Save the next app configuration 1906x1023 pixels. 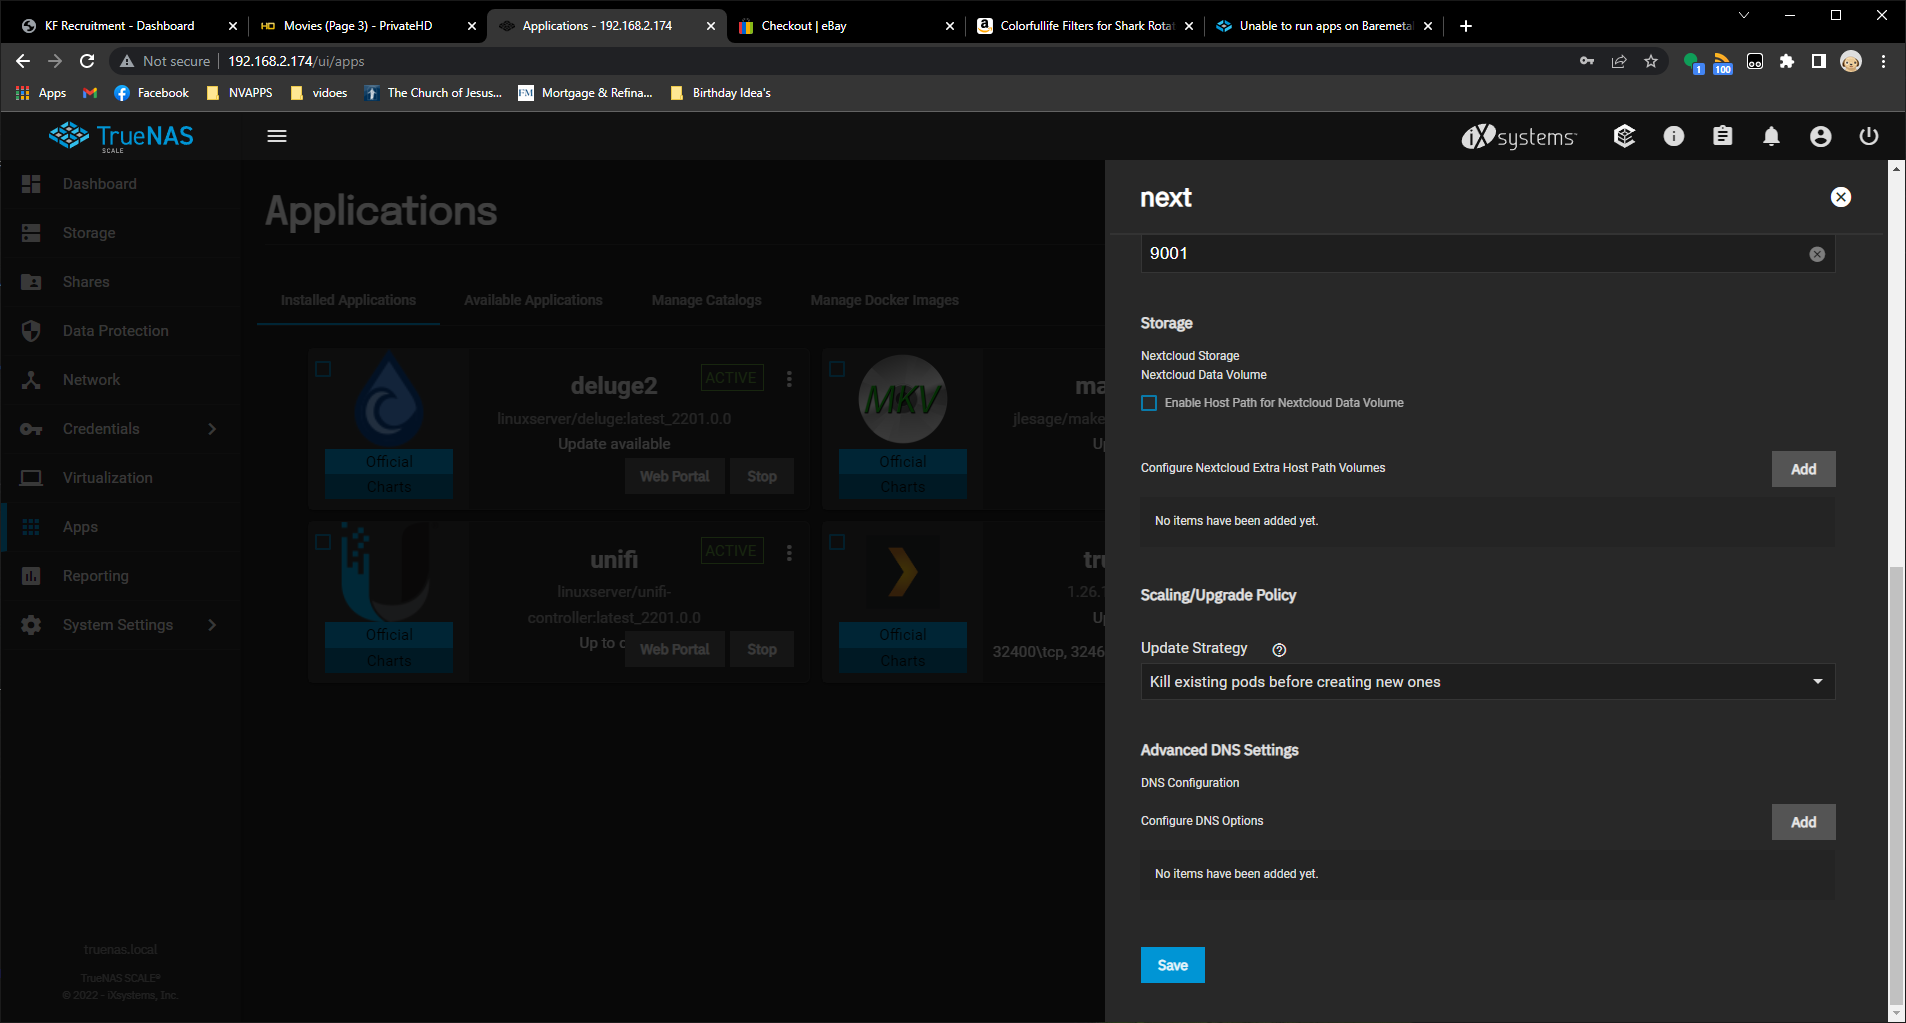click(1172, 965)
